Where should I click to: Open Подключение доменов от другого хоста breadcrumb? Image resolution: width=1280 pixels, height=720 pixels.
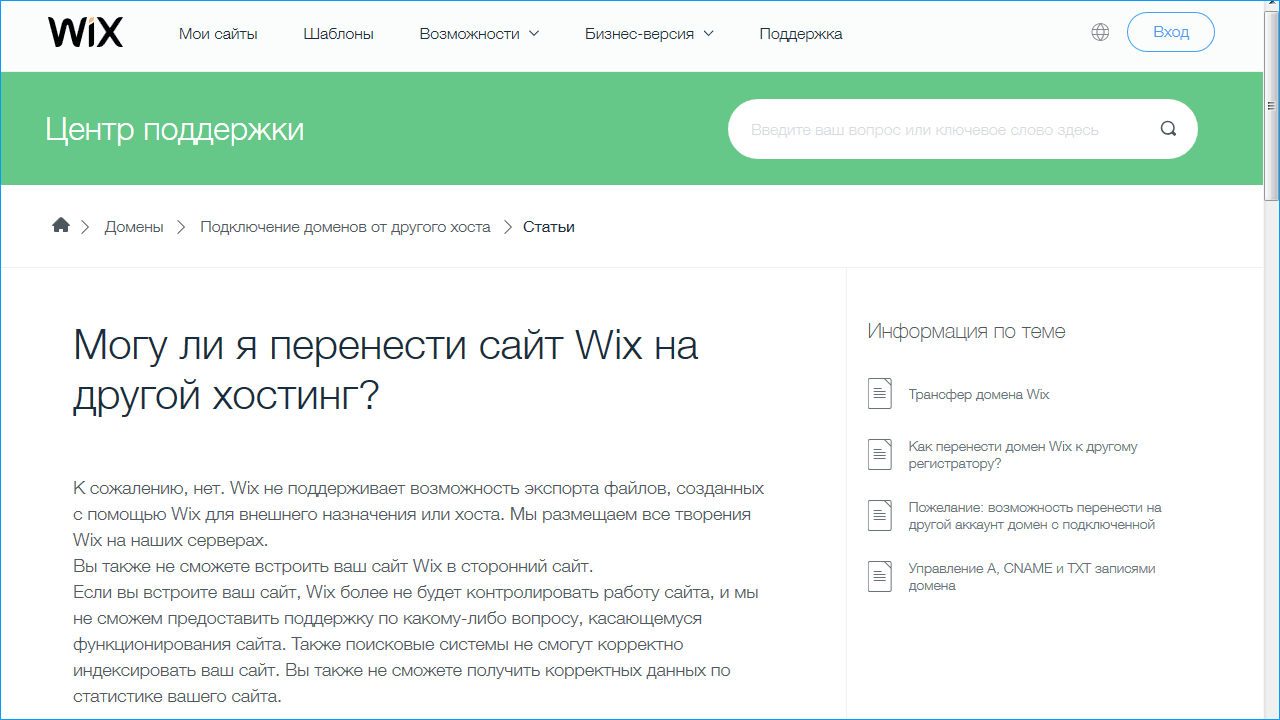(x=345, y=226)
